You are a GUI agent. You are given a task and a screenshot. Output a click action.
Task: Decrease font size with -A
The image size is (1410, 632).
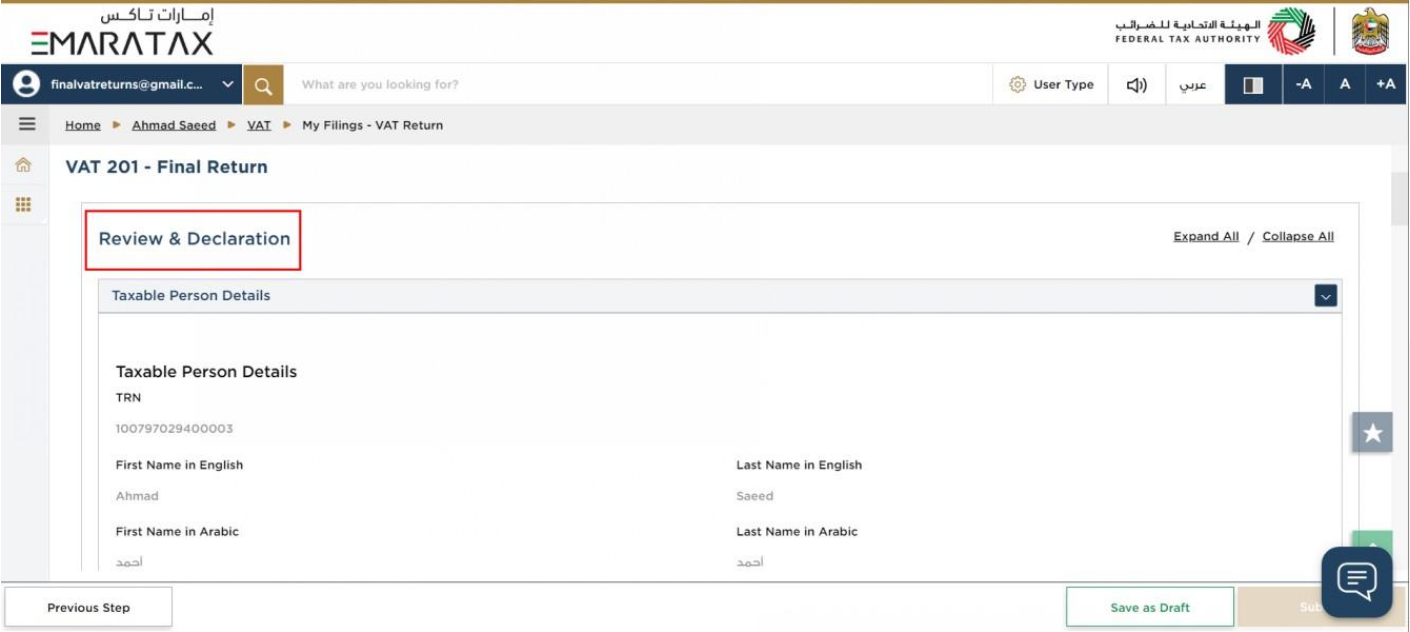[x=1303, y=85]
